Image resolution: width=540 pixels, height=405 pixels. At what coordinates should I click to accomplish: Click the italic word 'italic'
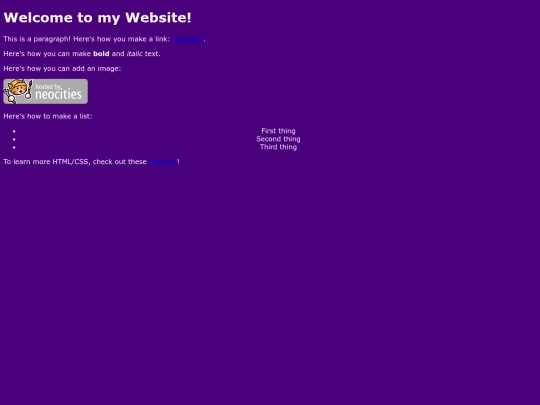134,54
